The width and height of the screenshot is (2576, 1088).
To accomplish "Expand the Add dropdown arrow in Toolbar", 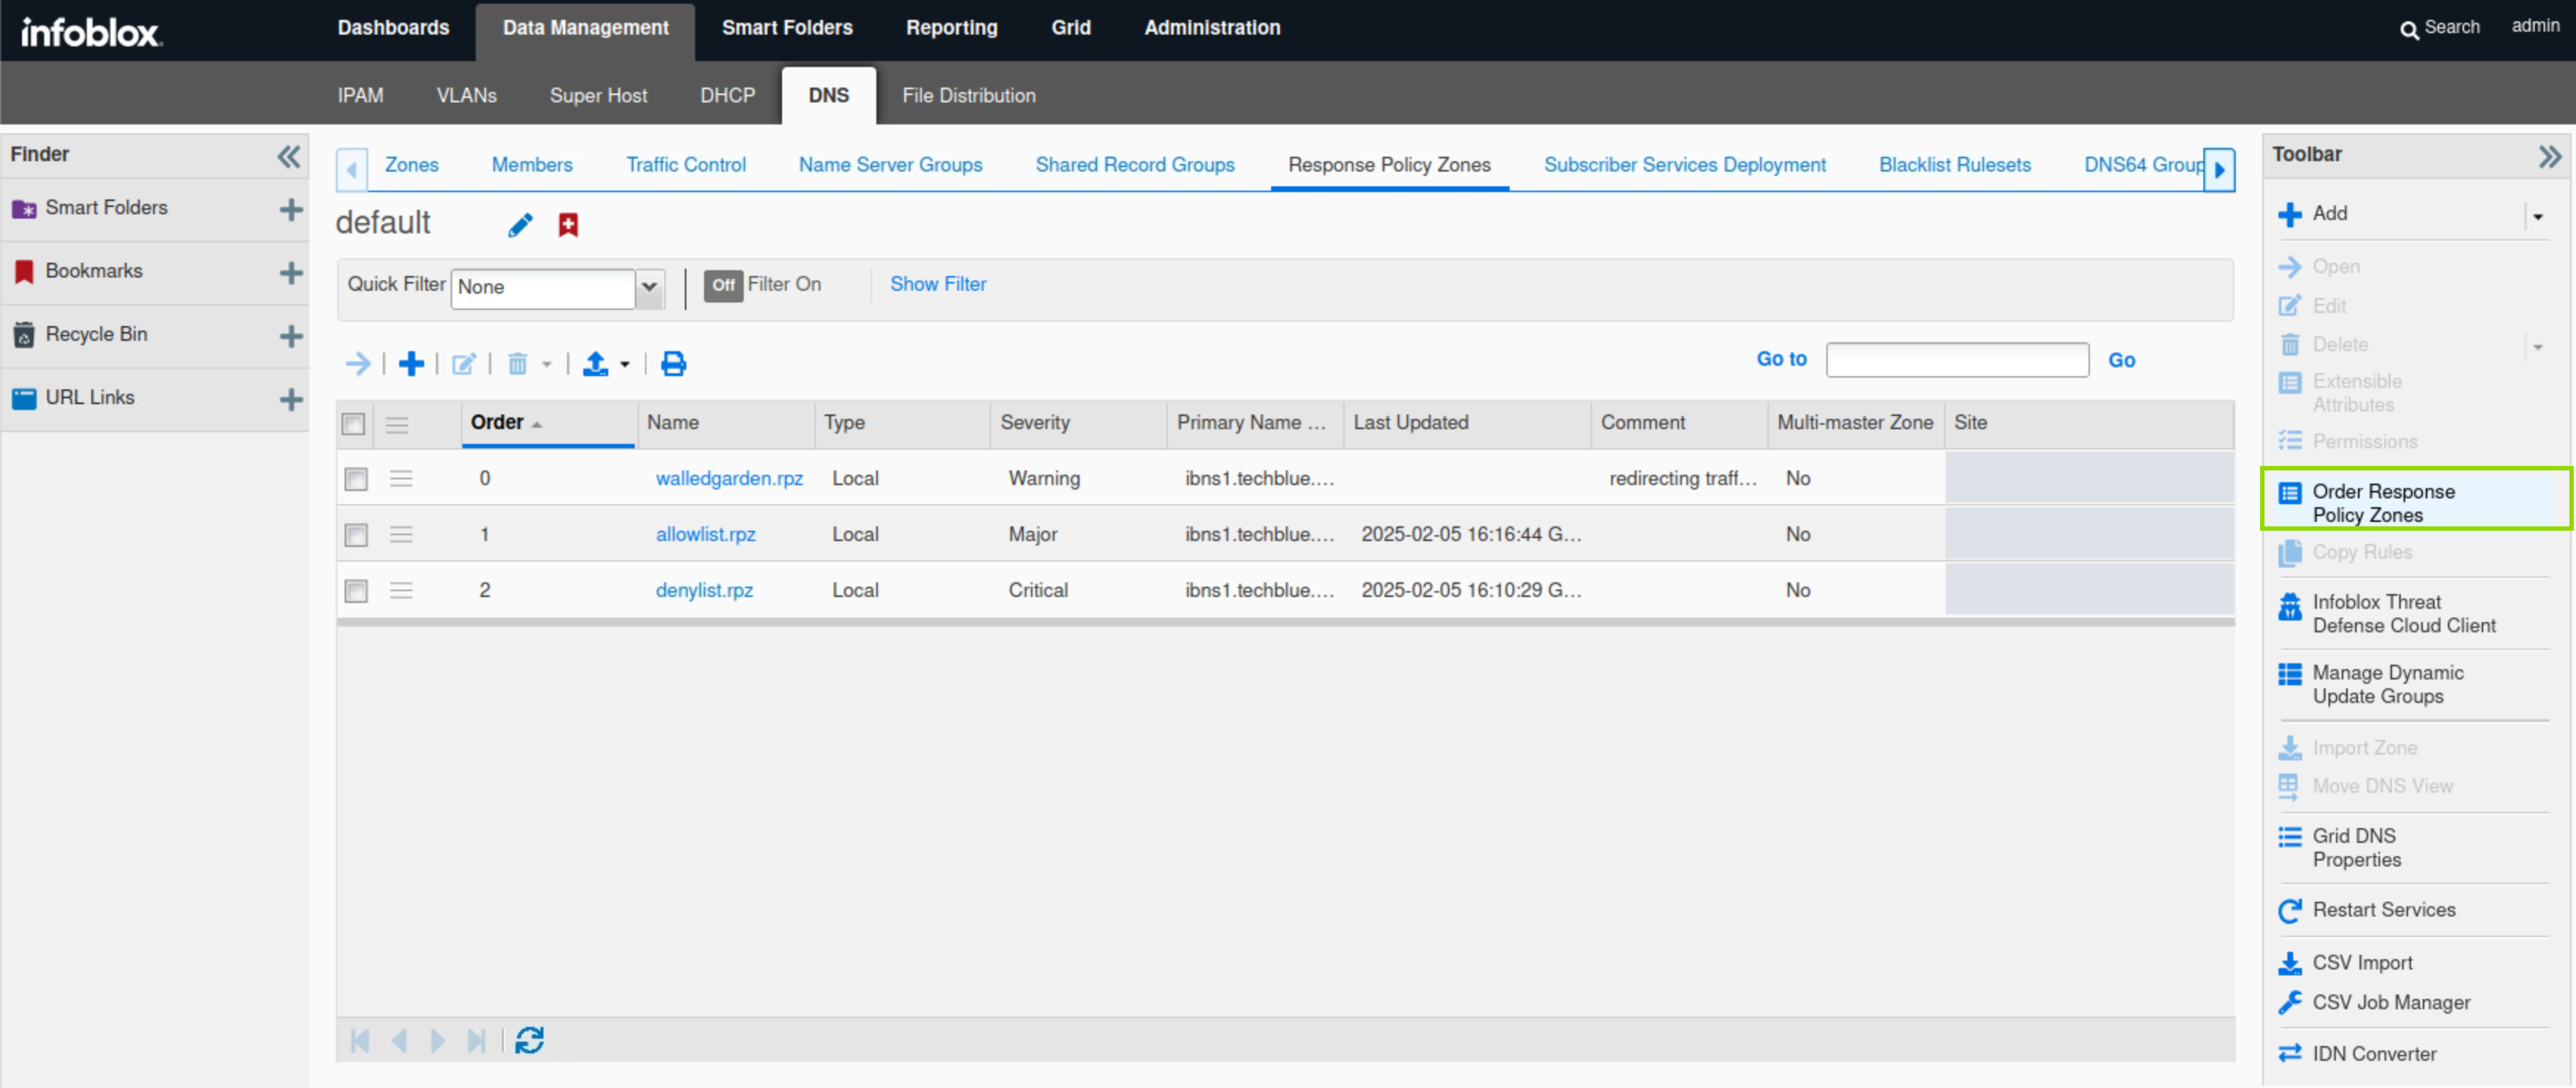I will pos(2537,216).
